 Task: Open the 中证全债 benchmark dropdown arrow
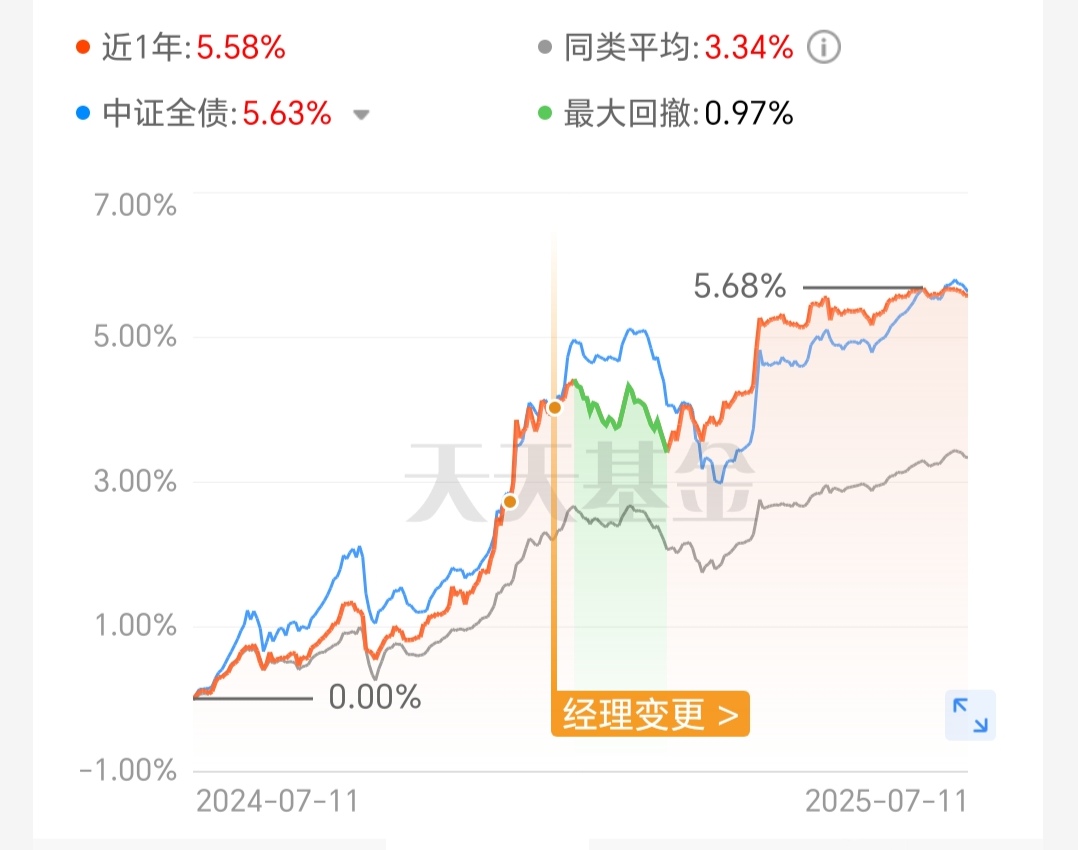[361, 115]
